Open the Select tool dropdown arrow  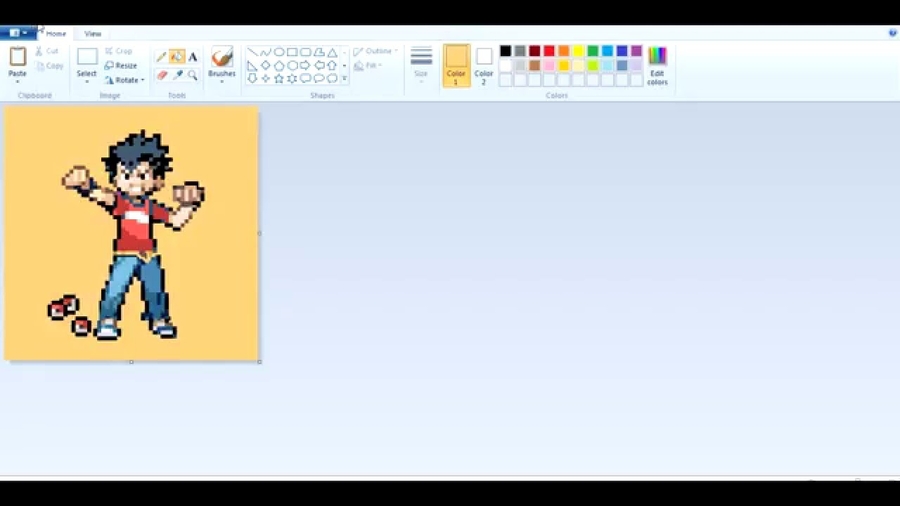click(87, 82)
